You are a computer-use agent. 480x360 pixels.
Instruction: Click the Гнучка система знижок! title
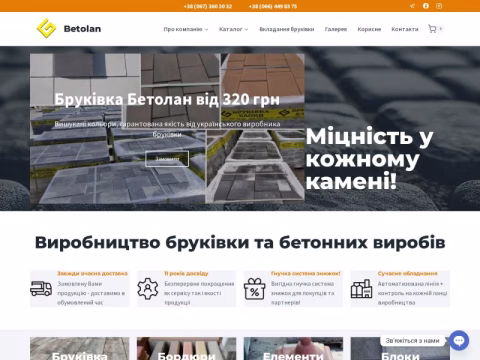coord(306,273)
